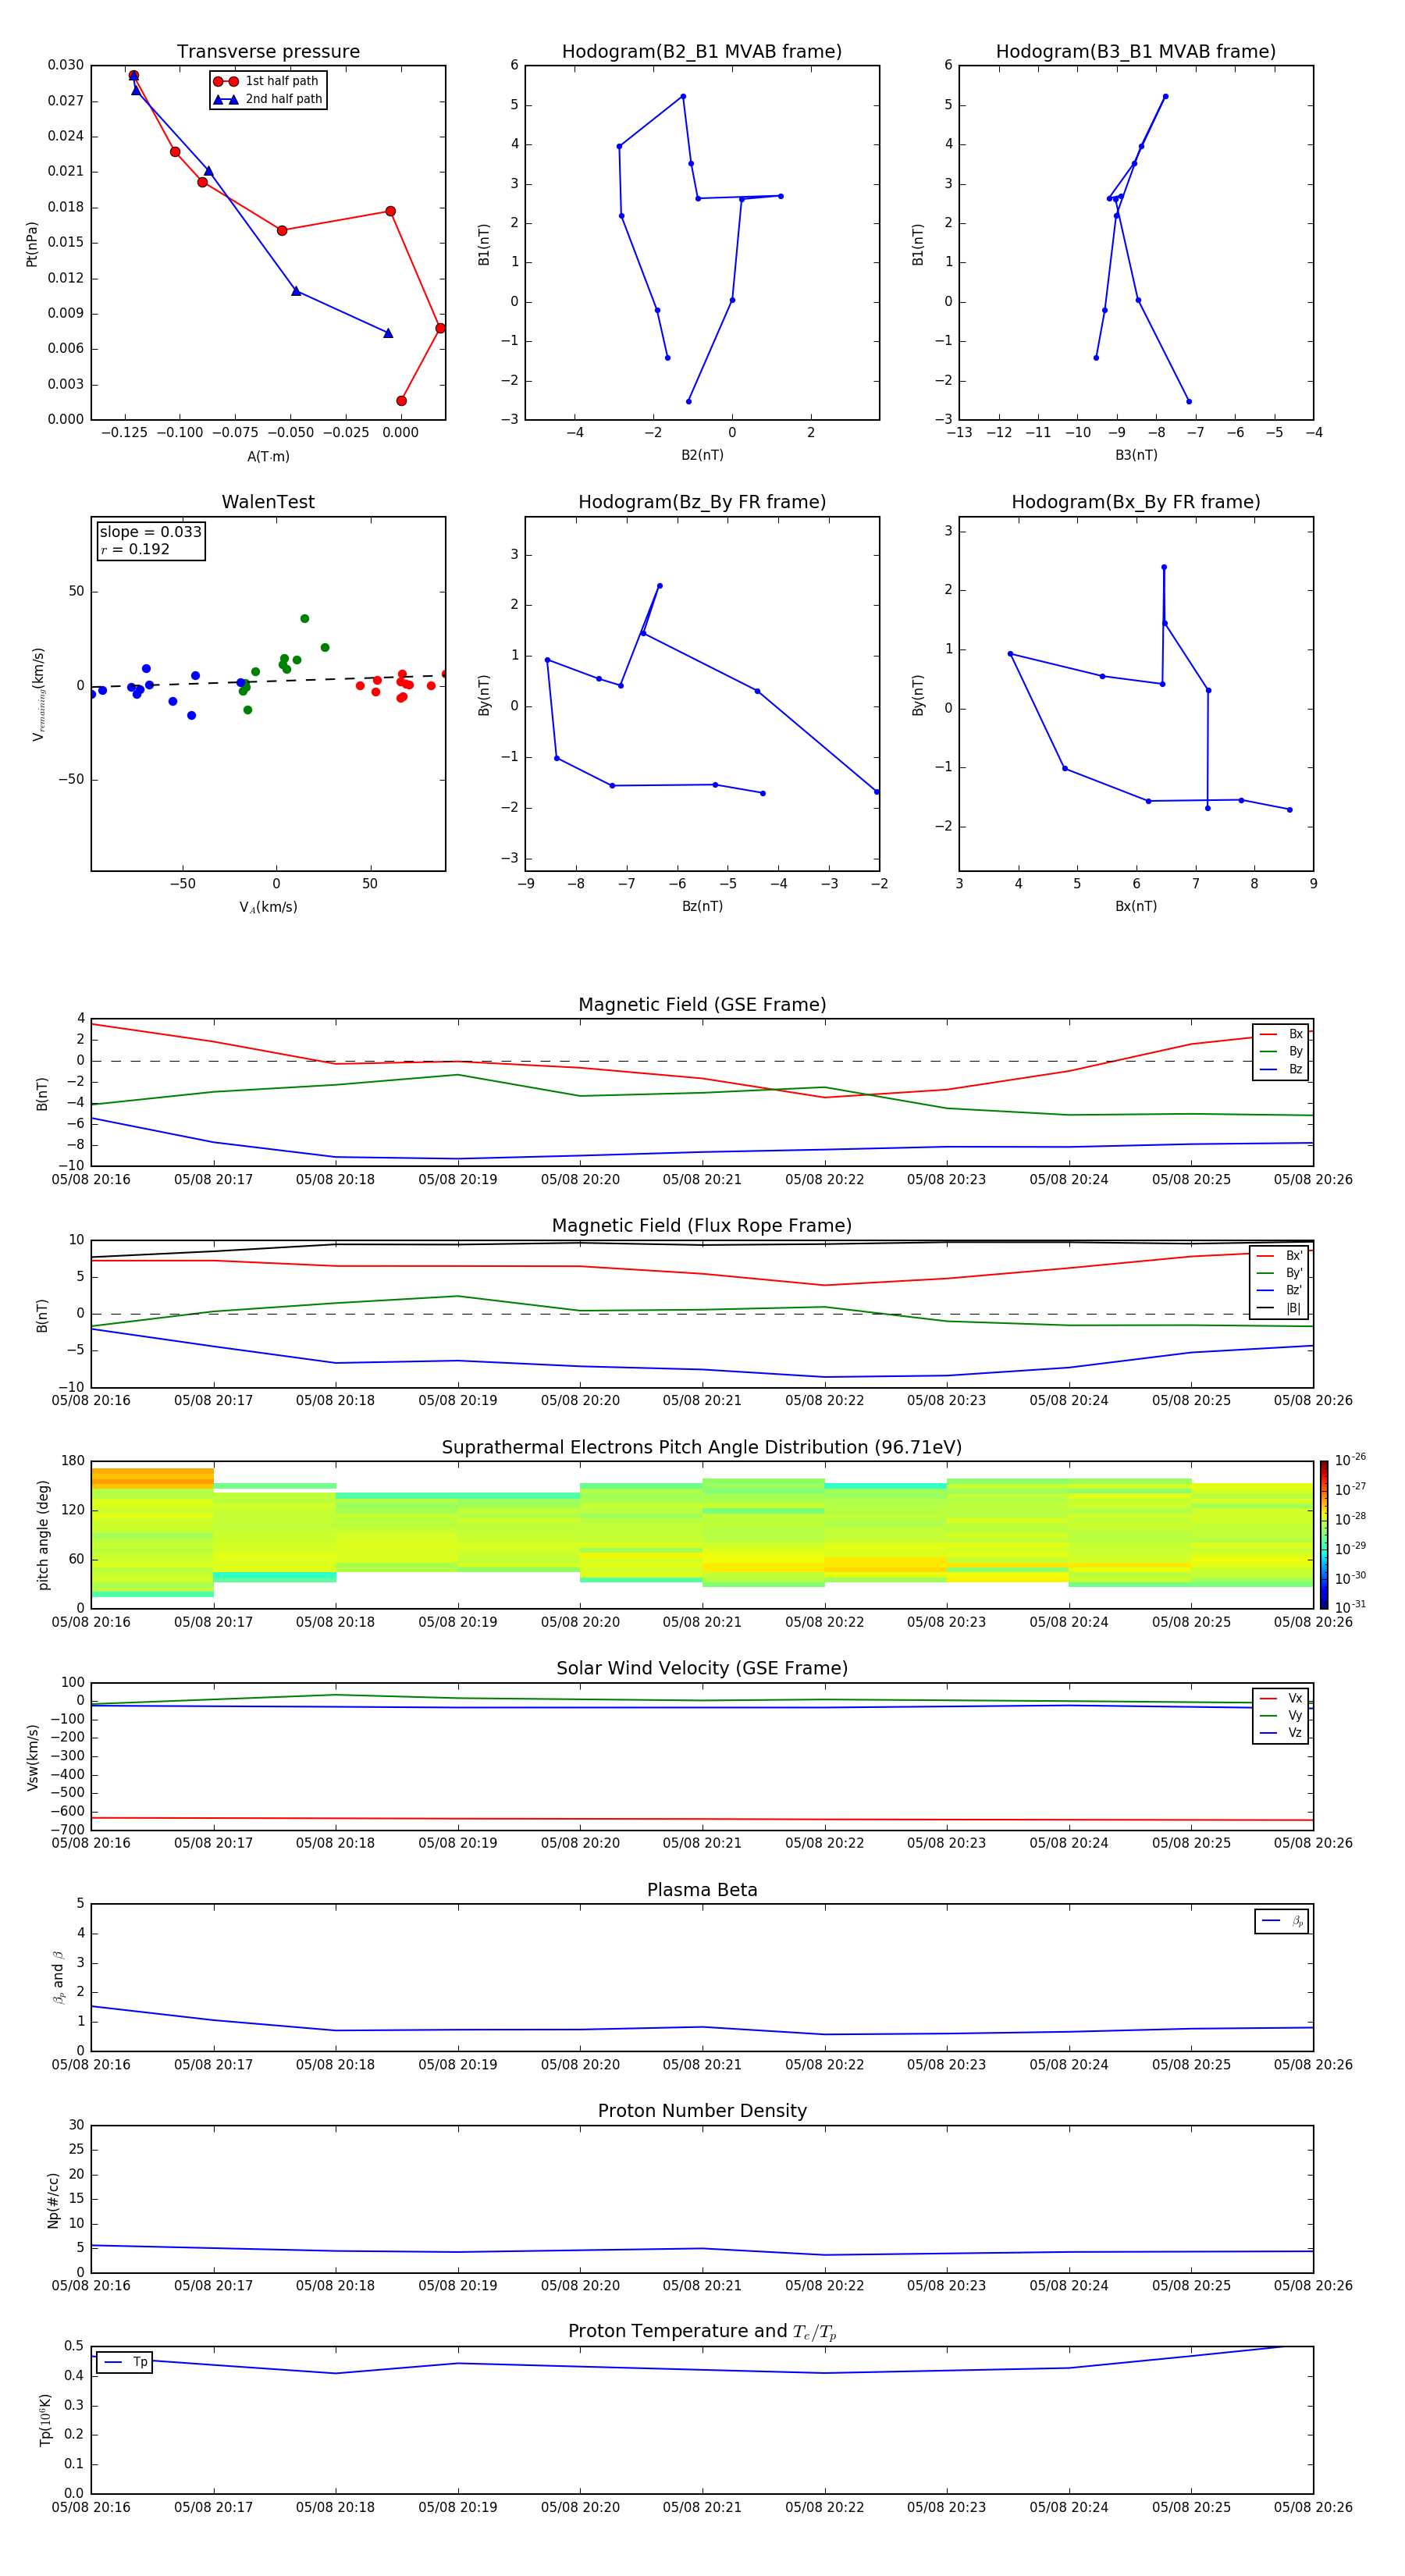Click the Bz' legend entry in Flux Rope panel
The image size is (1405, 2576).
click(1280, 1291)
